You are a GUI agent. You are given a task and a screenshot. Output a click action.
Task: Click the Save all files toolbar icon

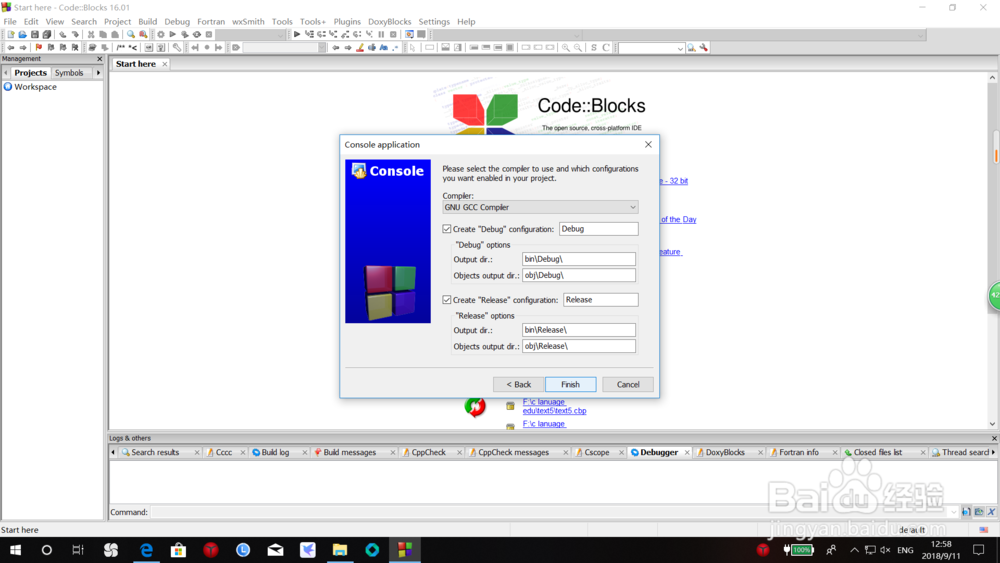click(47, 34)
